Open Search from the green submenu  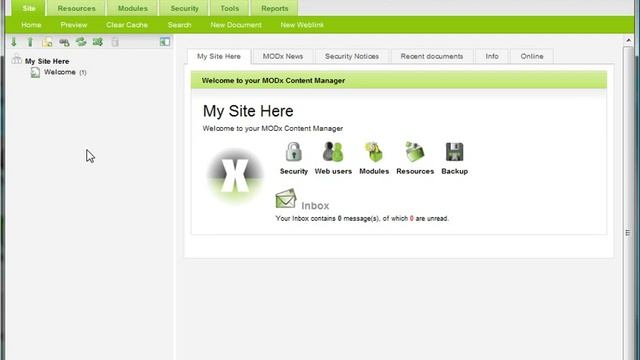coord(179,25)
